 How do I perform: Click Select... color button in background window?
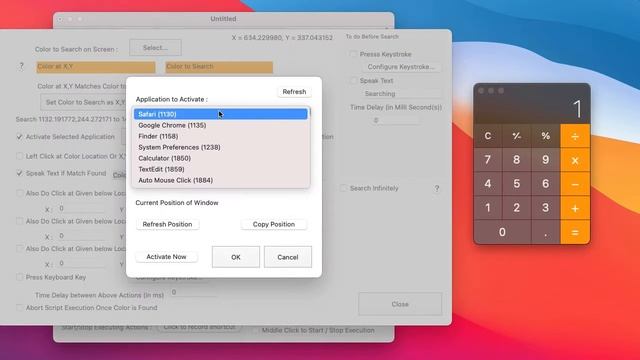(155, 48)
